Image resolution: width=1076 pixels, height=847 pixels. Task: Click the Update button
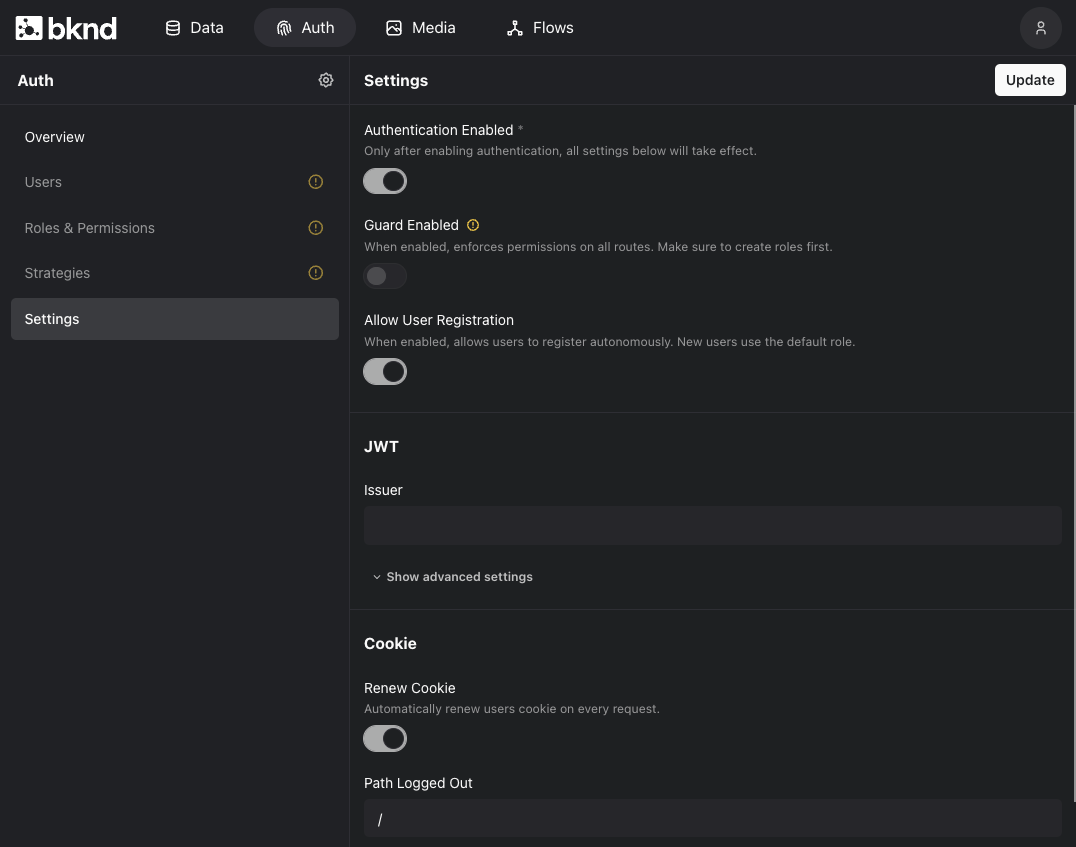pyautogui.click(x=1030, y=80)
